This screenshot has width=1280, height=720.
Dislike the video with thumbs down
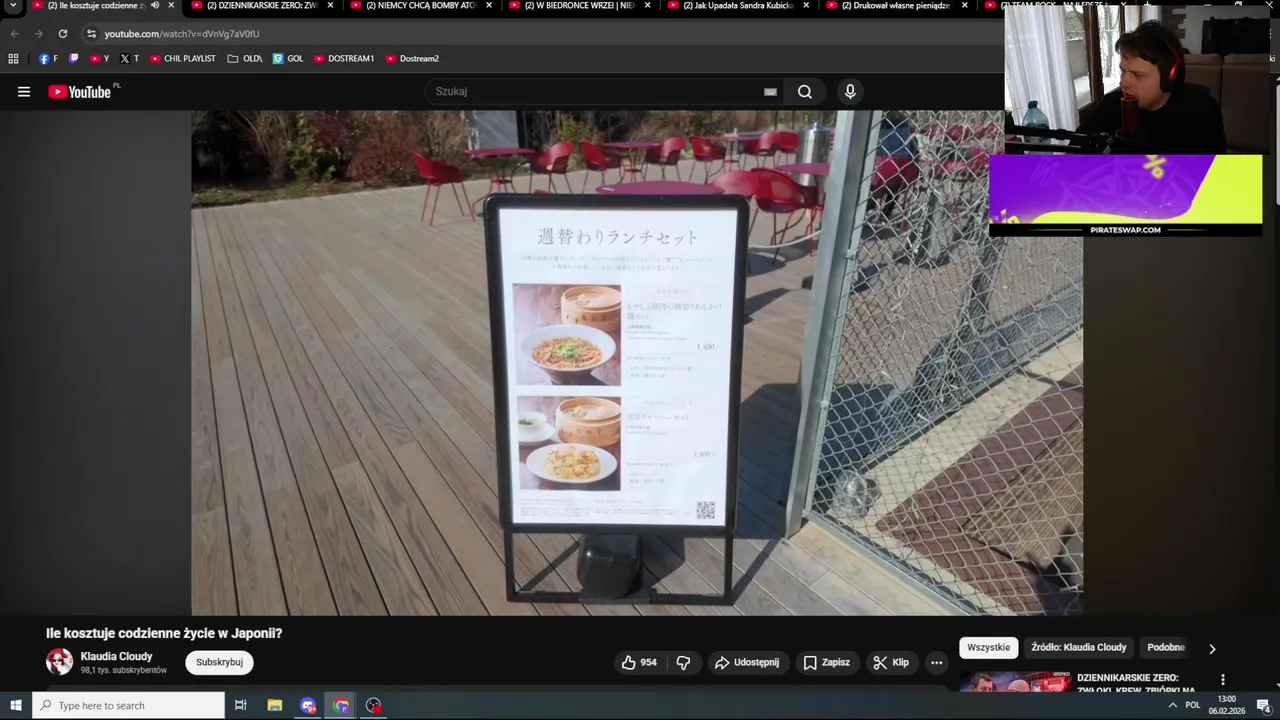[683, 662]
